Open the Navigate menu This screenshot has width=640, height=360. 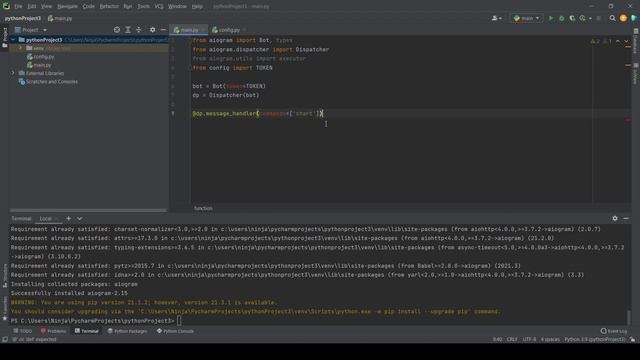[67, 7]
